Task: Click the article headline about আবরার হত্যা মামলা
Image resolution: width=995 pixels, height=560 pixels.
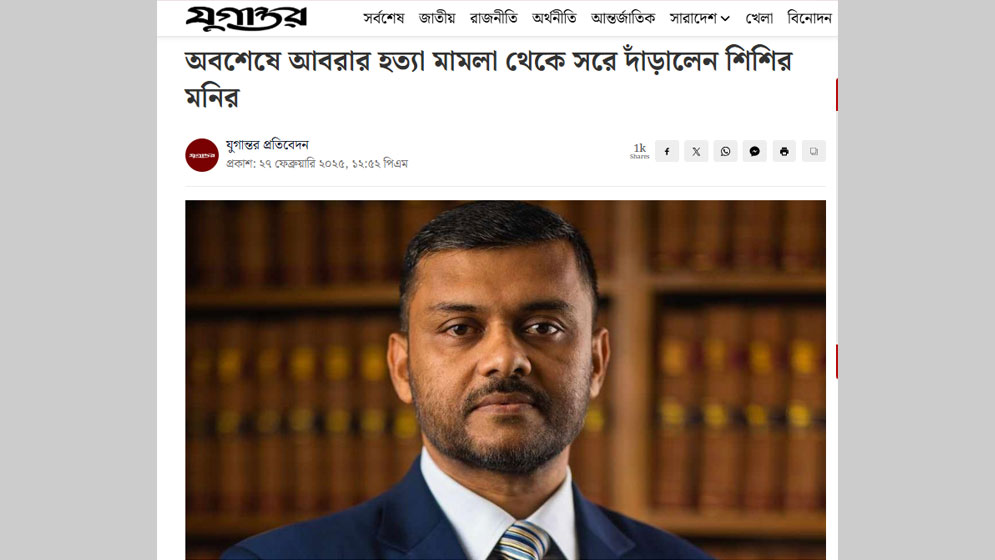Action: point(489,79)
